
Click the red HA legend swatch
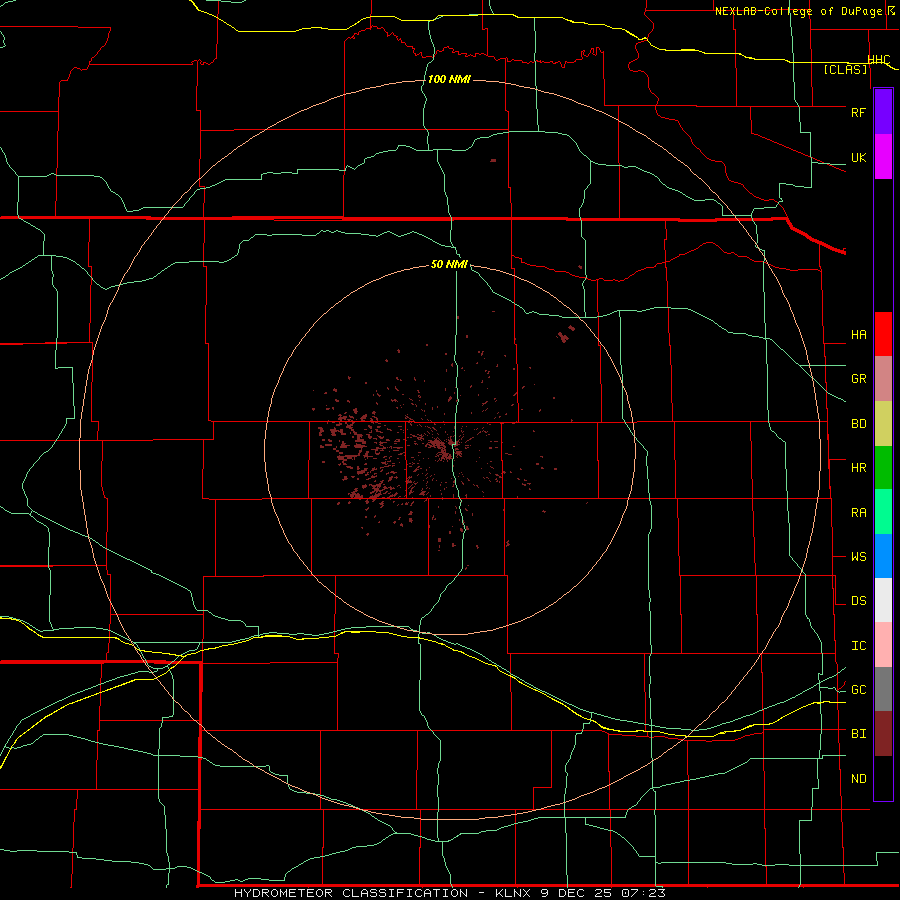click(x=883, y=334)
